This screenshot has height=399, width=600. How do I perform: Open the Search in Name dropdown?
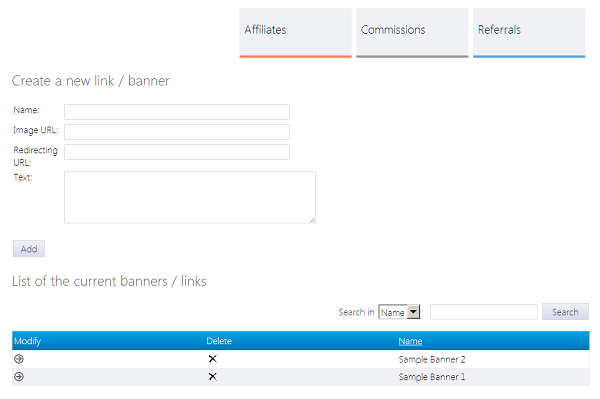click(399, 312)
